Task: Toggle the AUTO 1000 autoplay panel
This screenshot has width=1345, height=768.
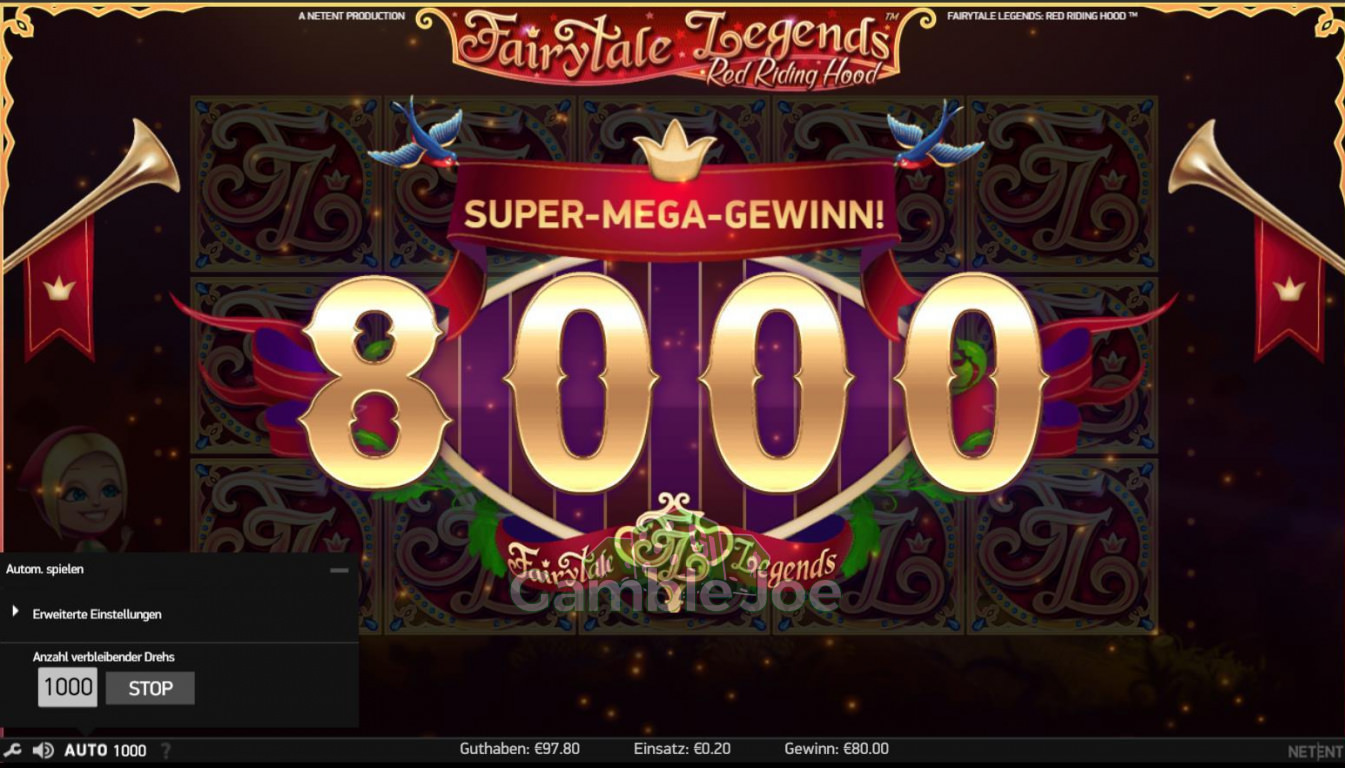Action: [x=105, y=750]
